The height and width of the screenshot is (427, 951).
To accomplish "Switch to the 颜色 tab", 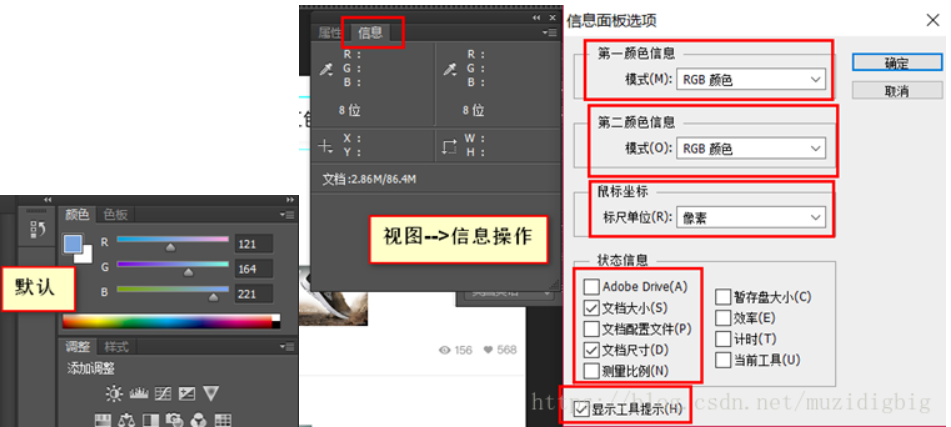I will coord(77,215).
